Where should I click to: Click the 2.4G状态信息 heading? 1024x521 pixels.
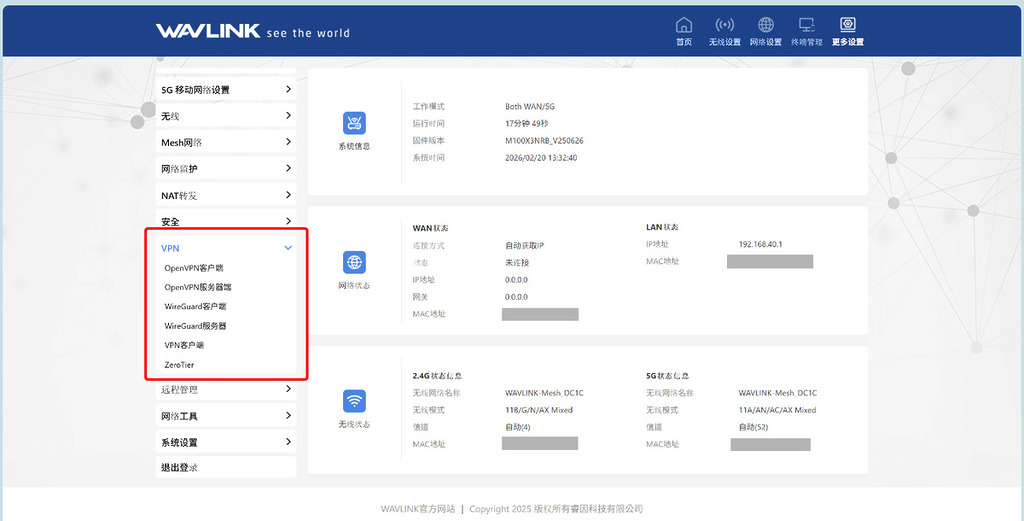click(x=437, y=376)
